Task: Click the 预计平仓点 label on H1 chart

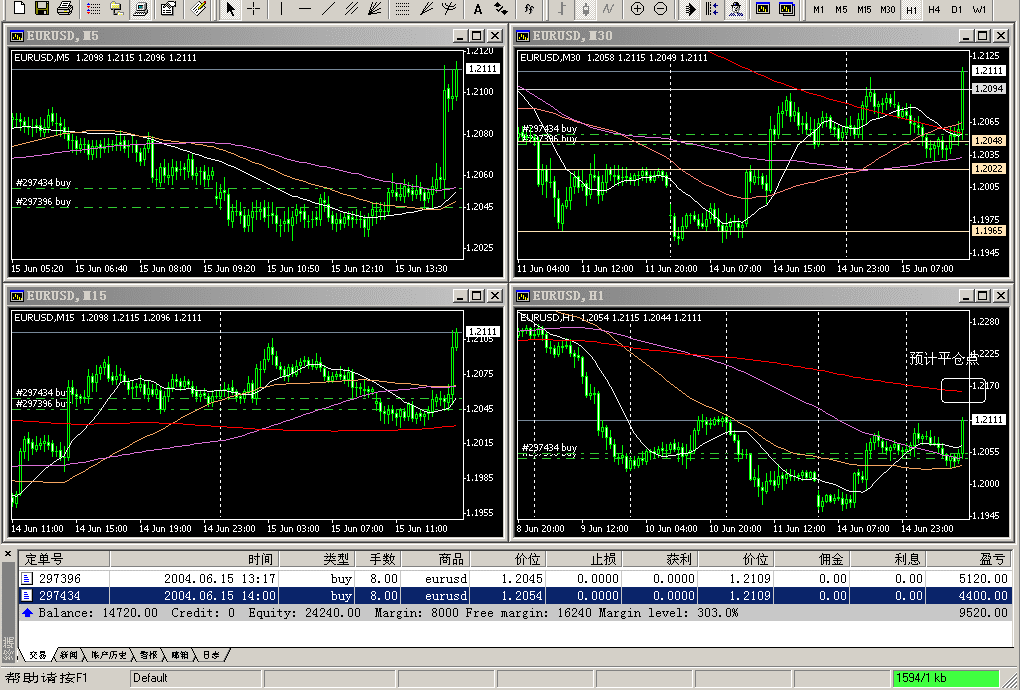Action: pos(944,358)
